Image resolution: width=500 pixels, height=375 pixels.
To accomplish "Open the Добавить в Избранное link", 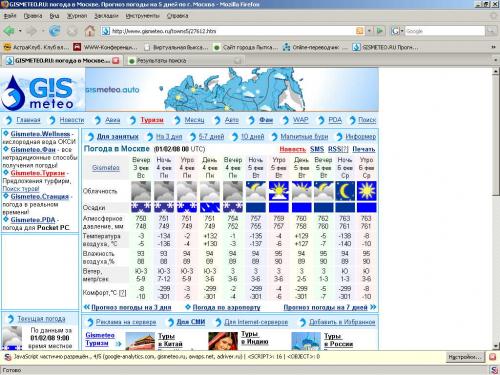I will pyautogui.click(x=342, y=322).
